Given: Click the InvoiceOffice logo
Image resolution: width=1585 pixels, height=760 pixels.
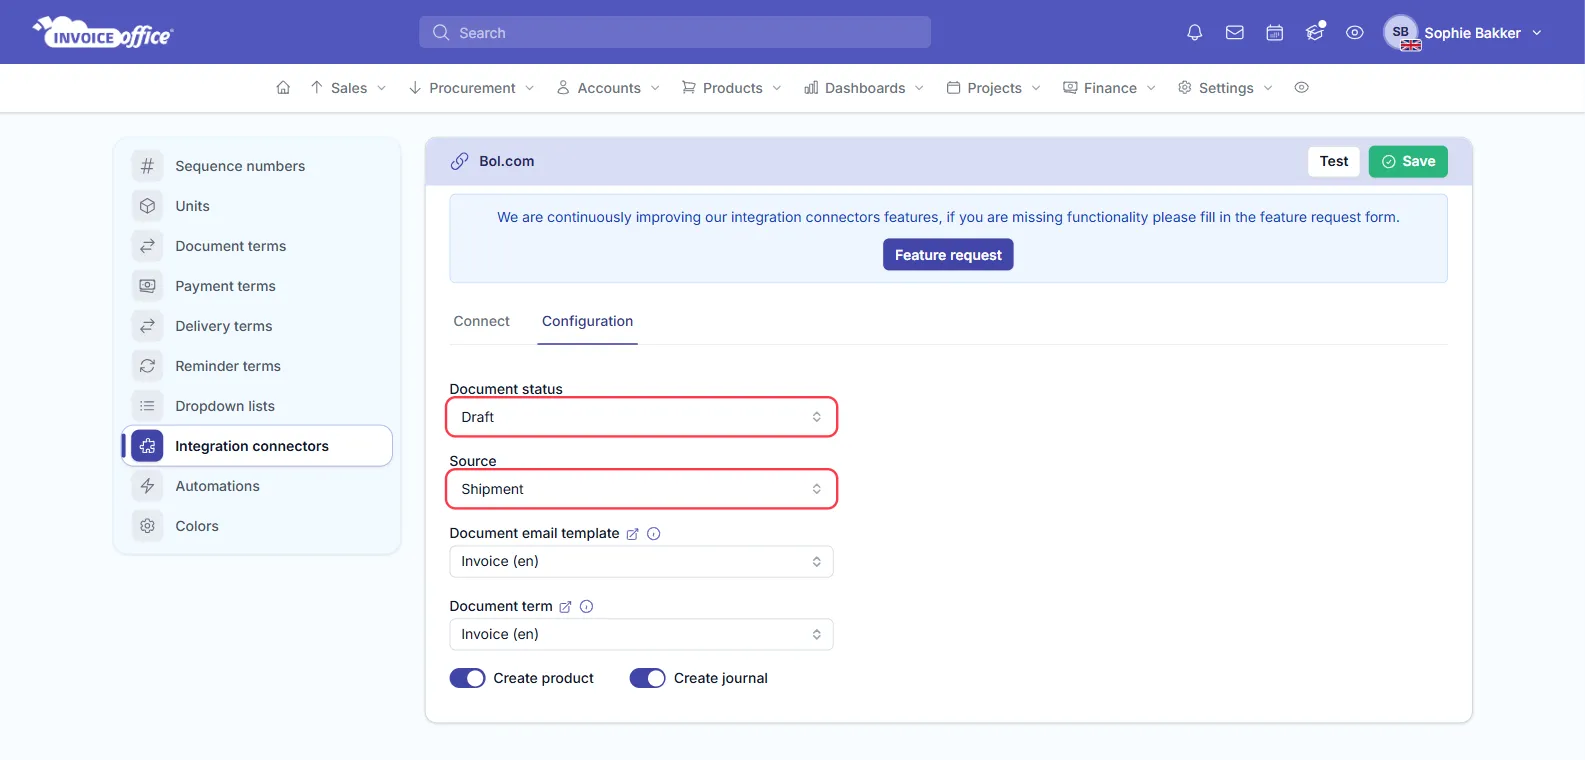Looking at the screenshot, I should (x=103, y=33).
